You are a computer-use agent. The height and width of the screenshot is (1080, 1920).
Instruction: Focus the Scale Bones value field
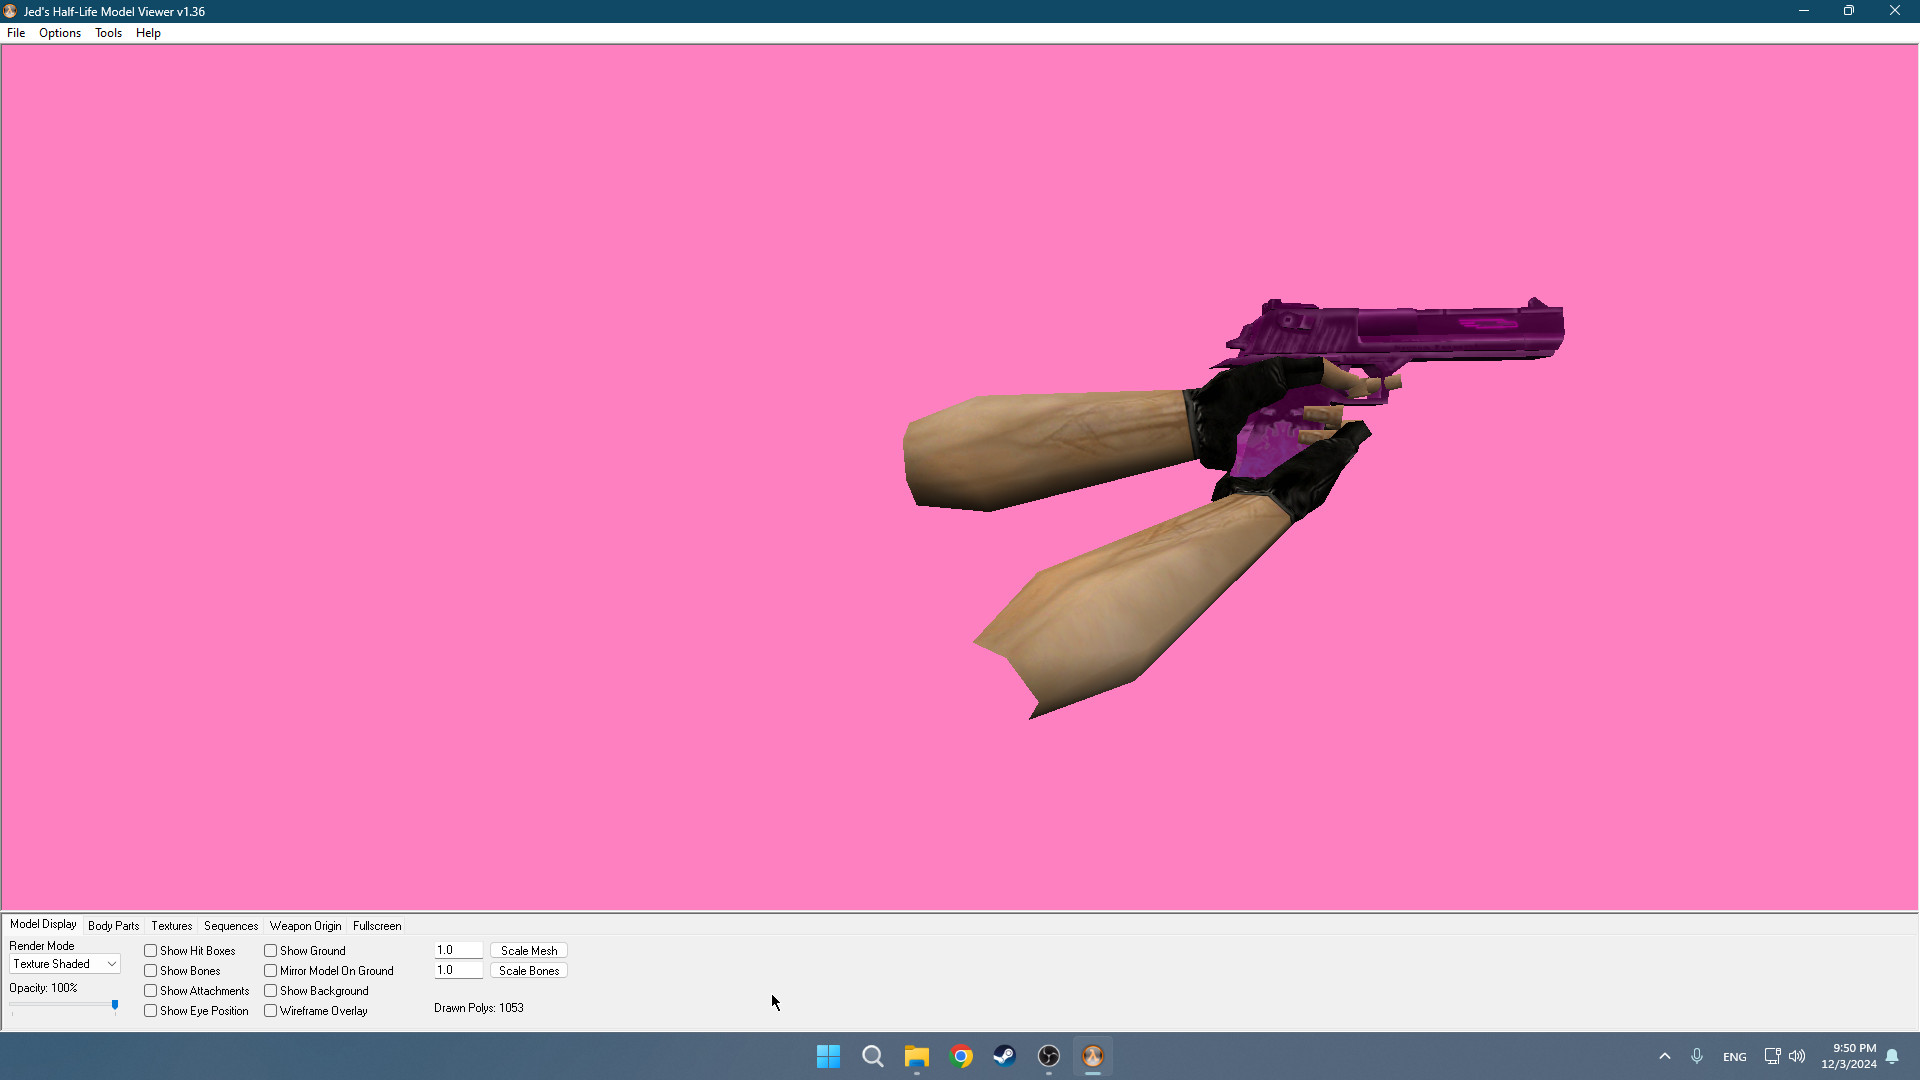click(x=458, y=970)
